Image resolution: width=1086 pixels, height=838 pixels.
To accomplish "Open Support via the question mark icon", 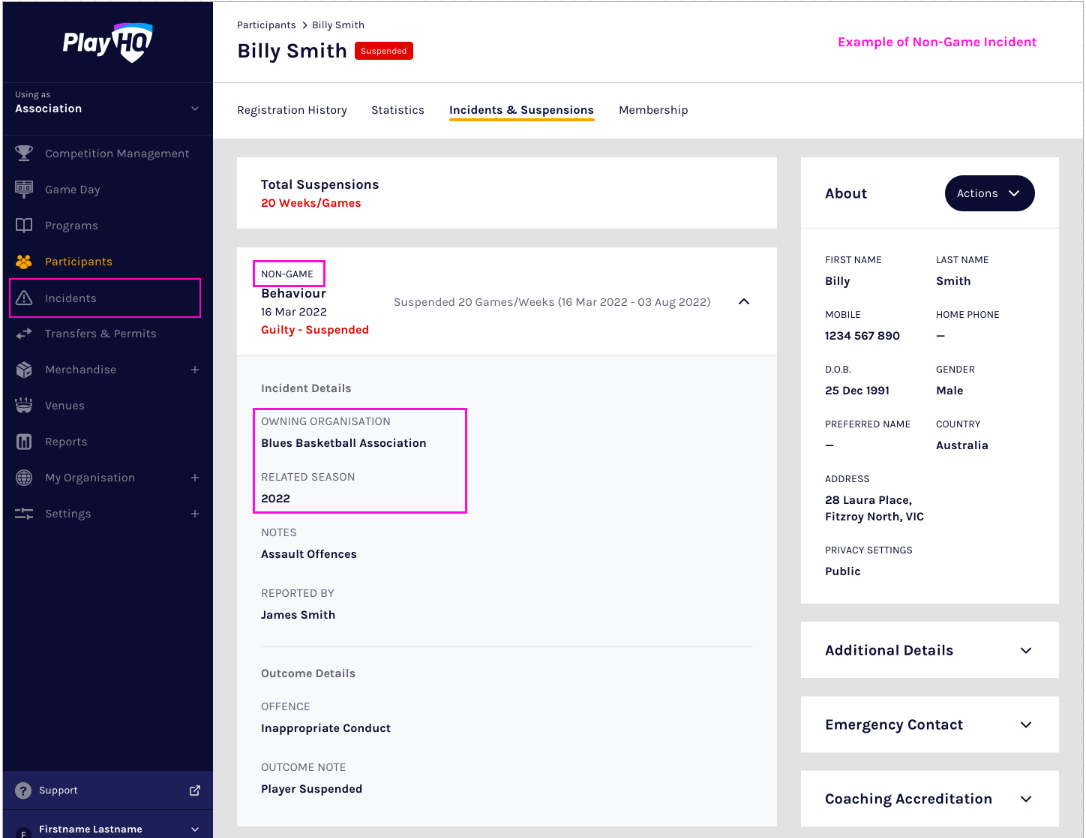I will click(21, 790).
